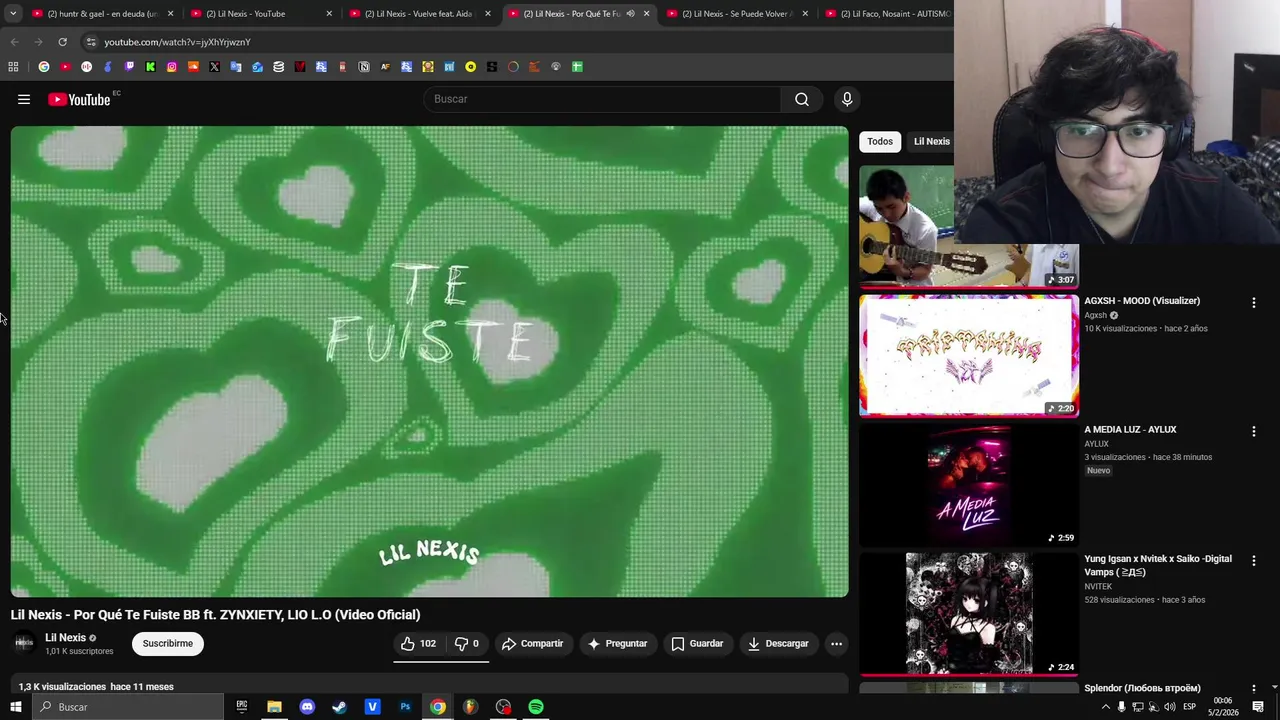Open the Windows Start menu
Image resolution: width=1280 pixels, height=720 pixels.
(x=15, y=707)
